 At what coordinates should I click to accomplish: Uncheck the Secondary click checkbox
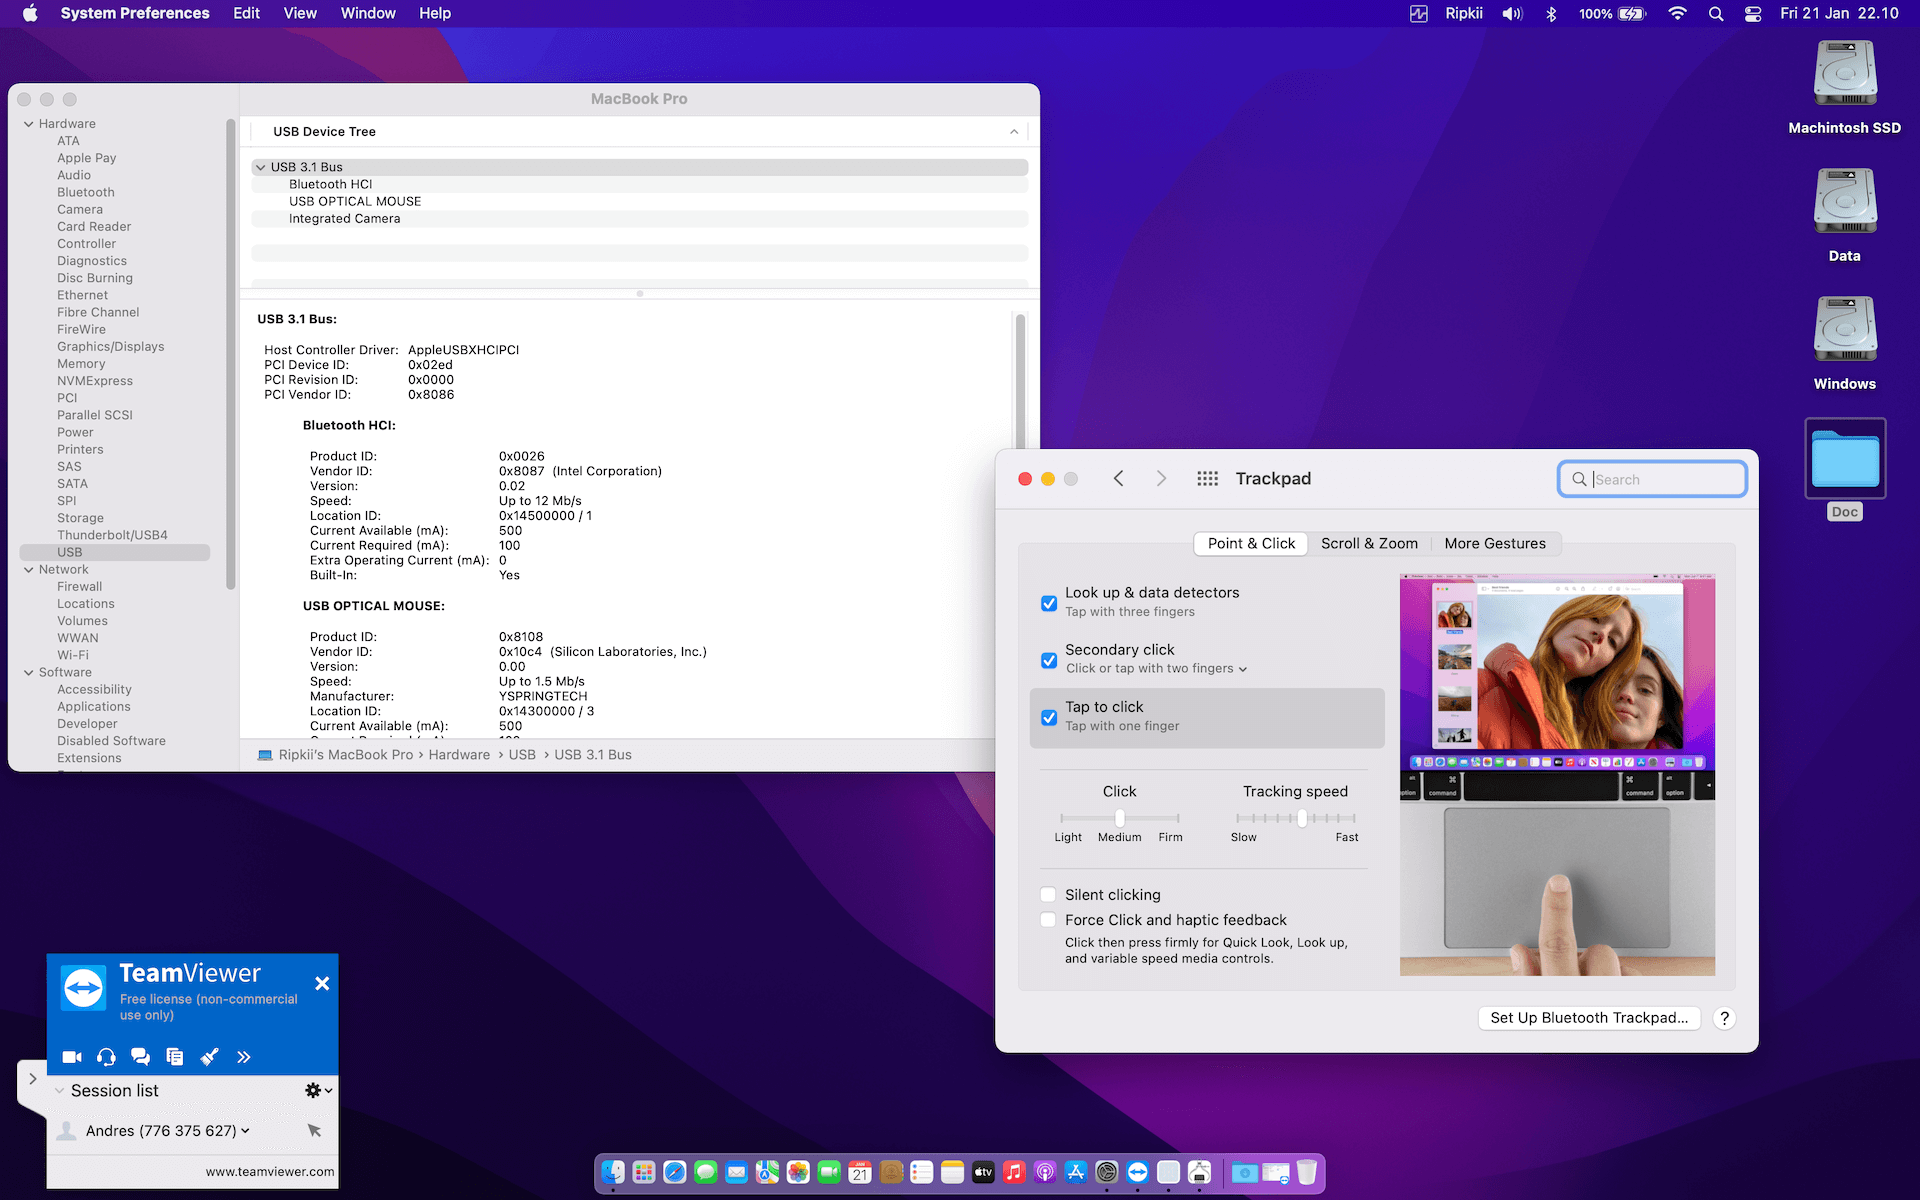point(1049,660)
